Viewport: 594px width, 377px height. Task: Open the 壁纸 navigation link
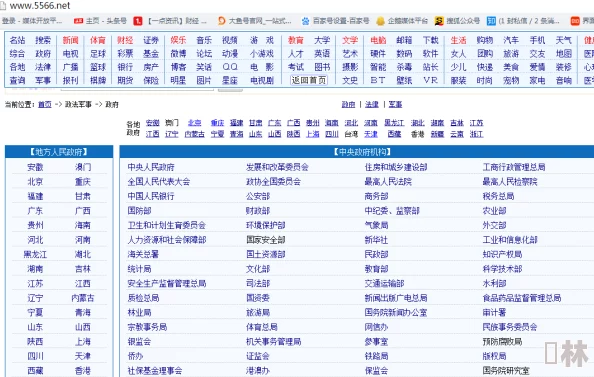tap(404, 80)
